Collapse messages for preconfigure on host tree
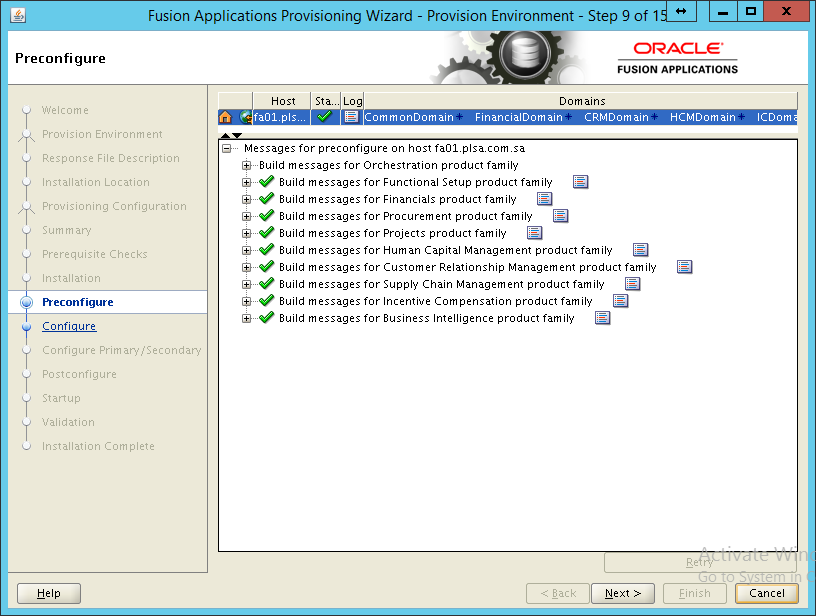The height and width of the screenshot is (616, 816). click(227, 148)
